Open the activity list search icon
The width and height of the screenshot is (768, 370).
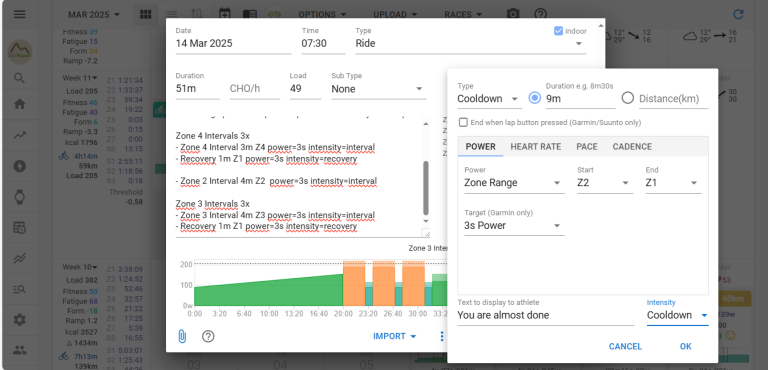(x=20, y=289)
